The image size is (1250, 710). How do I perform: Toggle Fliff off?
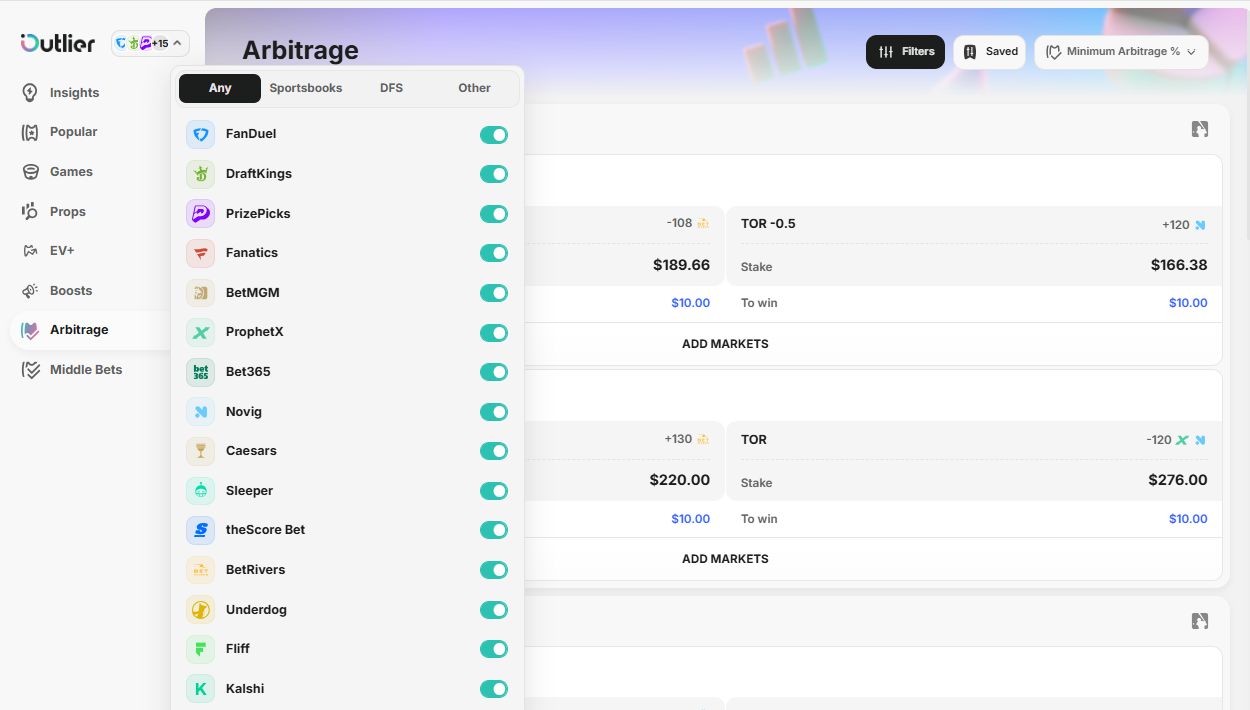click(494, 649)
